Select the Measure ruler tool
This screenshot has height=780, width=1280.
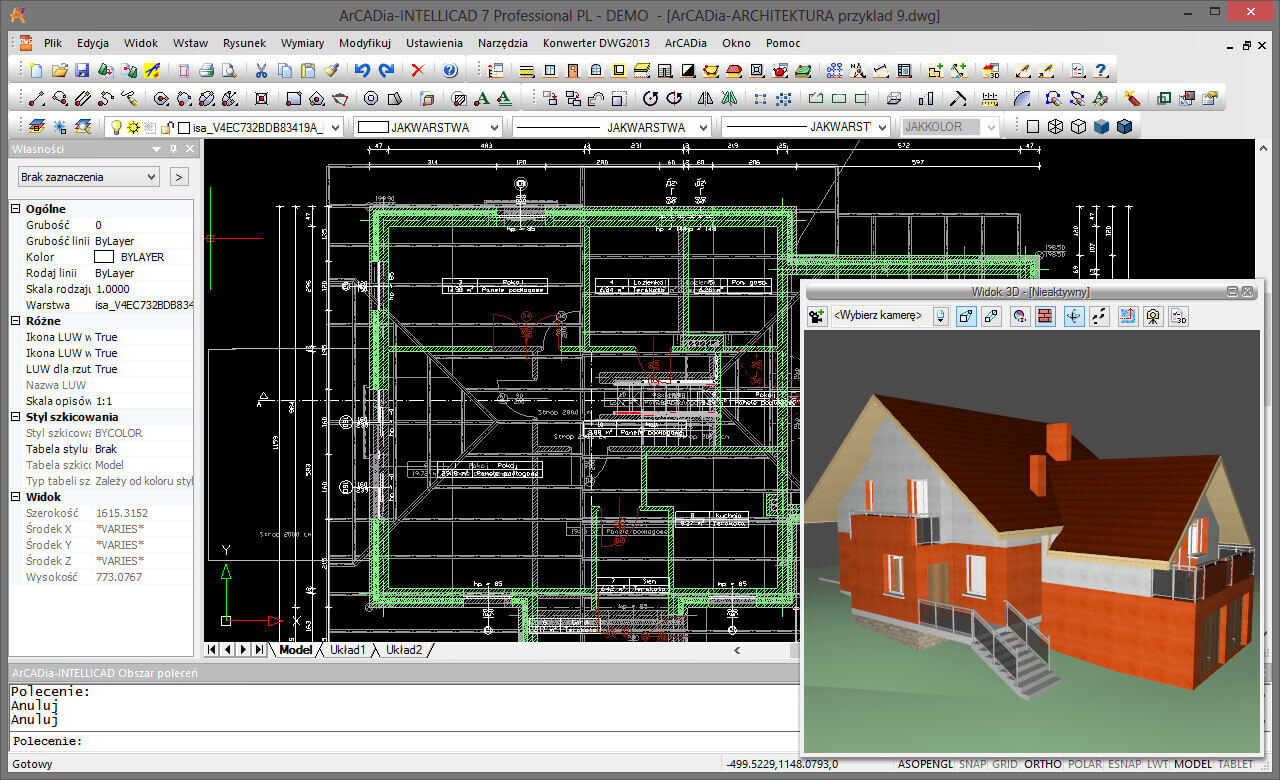991,99
